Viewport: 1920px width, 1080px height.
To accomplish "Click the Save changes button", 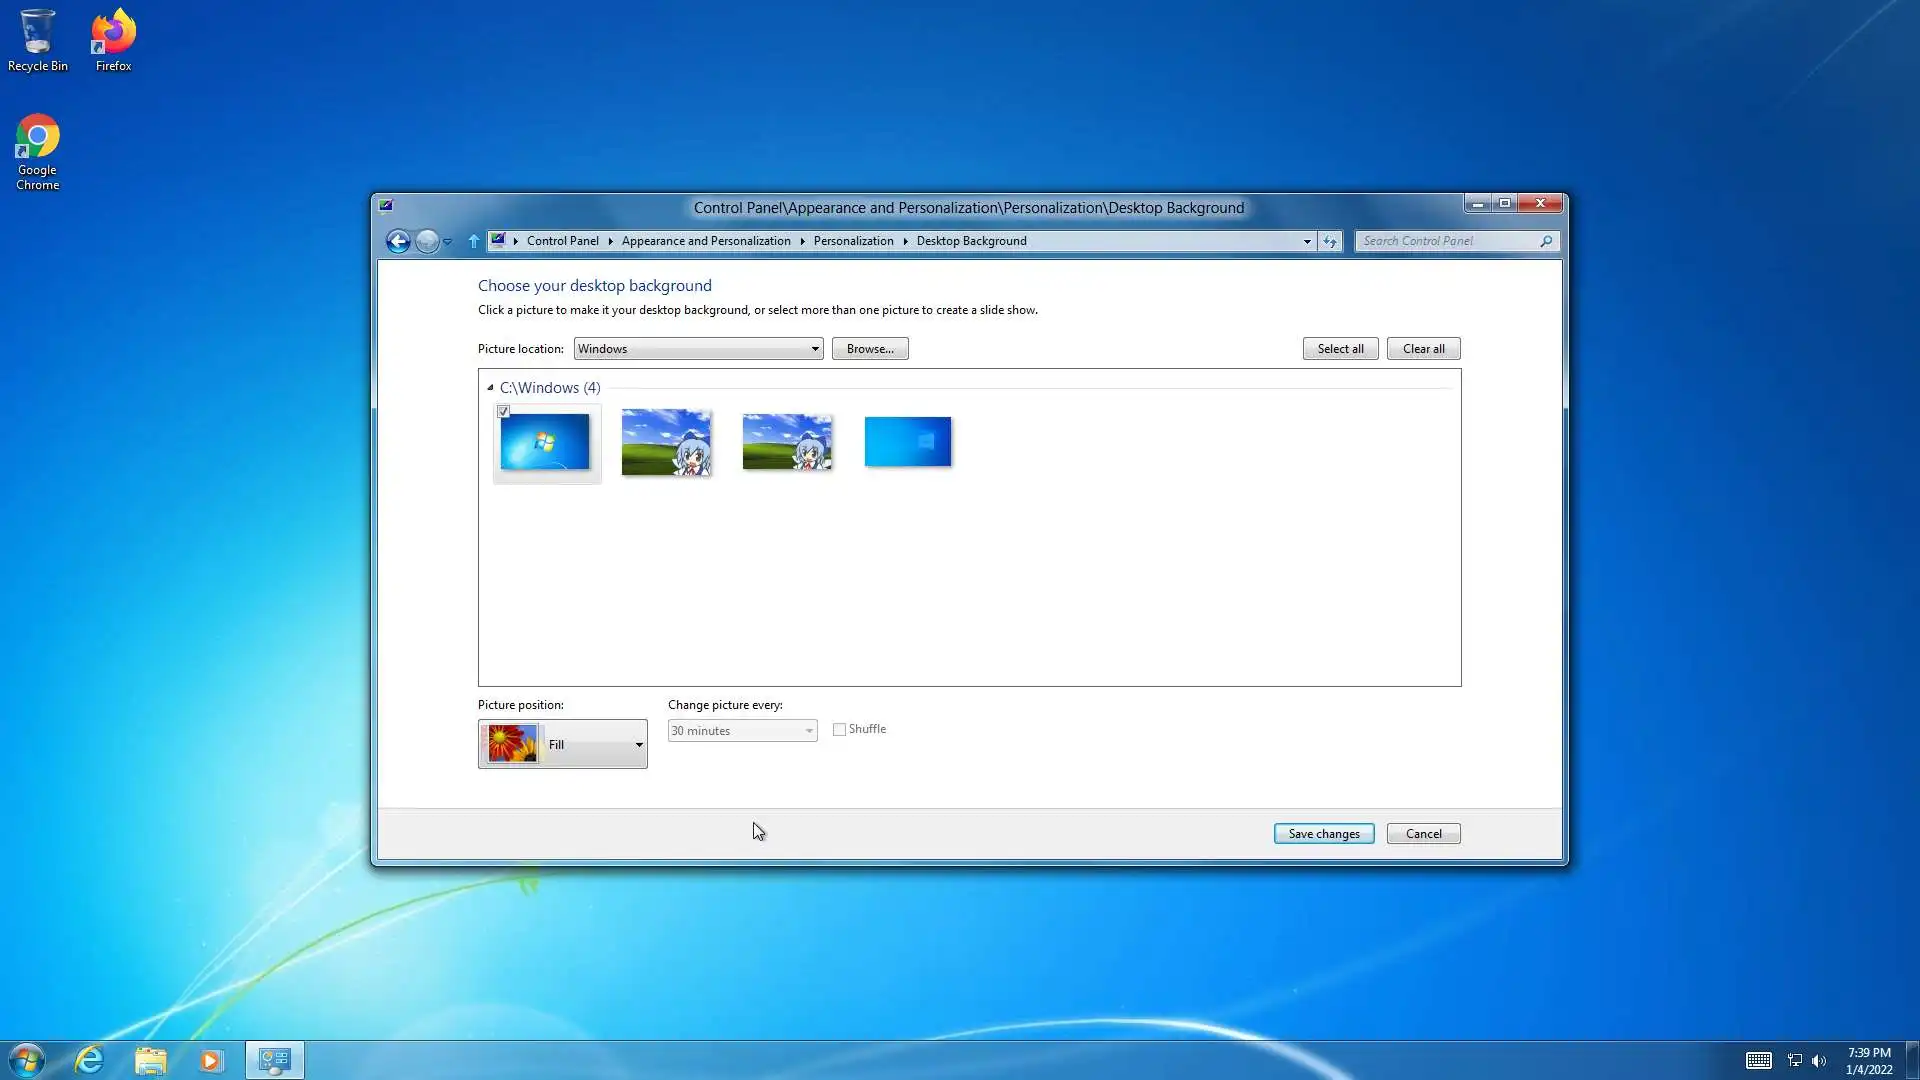I will pyautogui.click(x=1323, y=834).
